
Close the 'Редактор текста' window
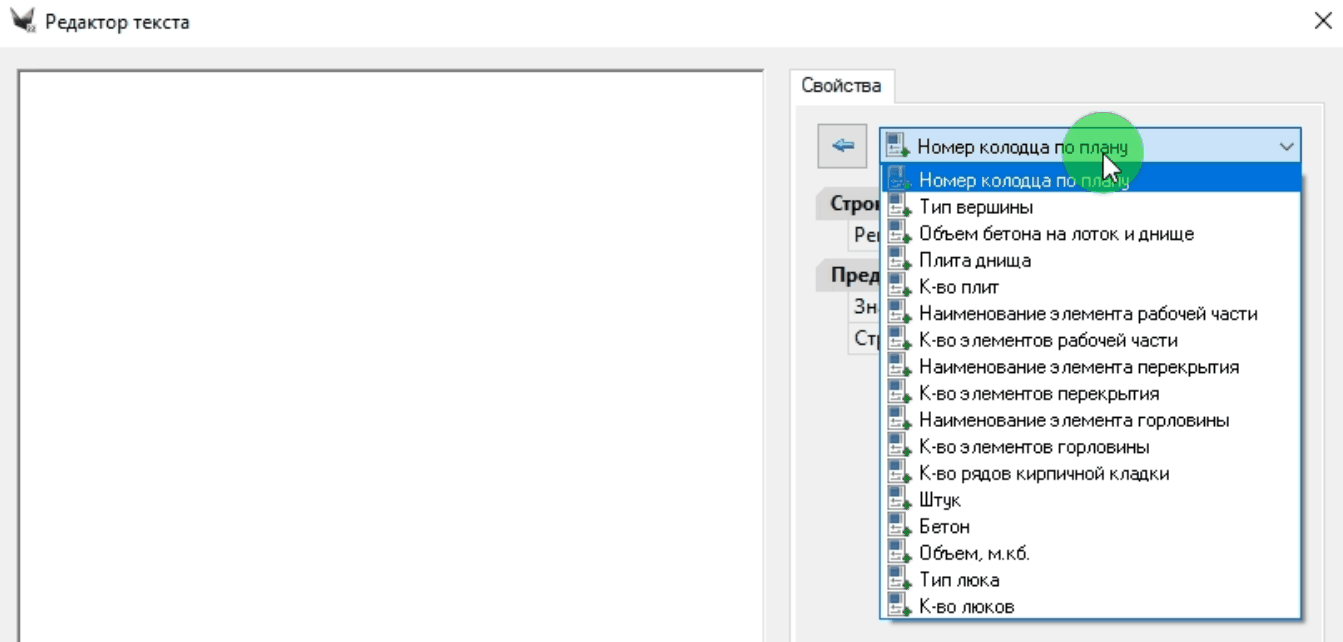(x=1322, y=21)
